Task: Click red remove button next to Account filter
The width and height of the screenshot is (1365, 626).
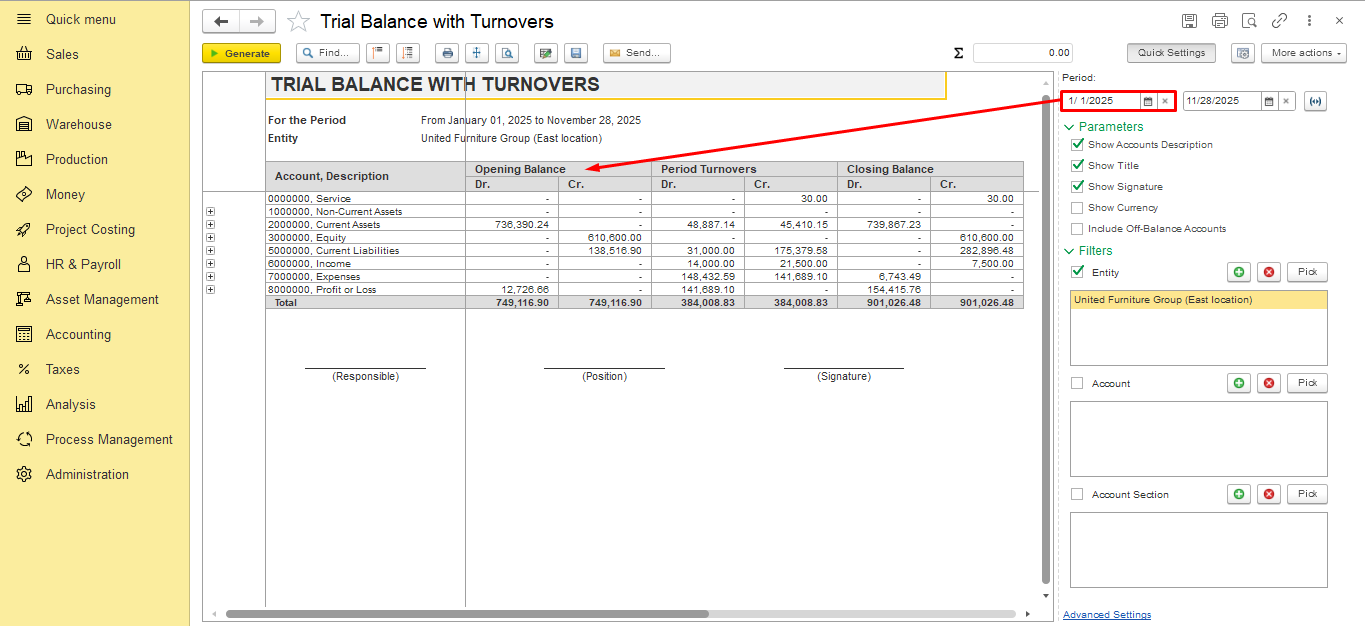Action: (1269, 383)
